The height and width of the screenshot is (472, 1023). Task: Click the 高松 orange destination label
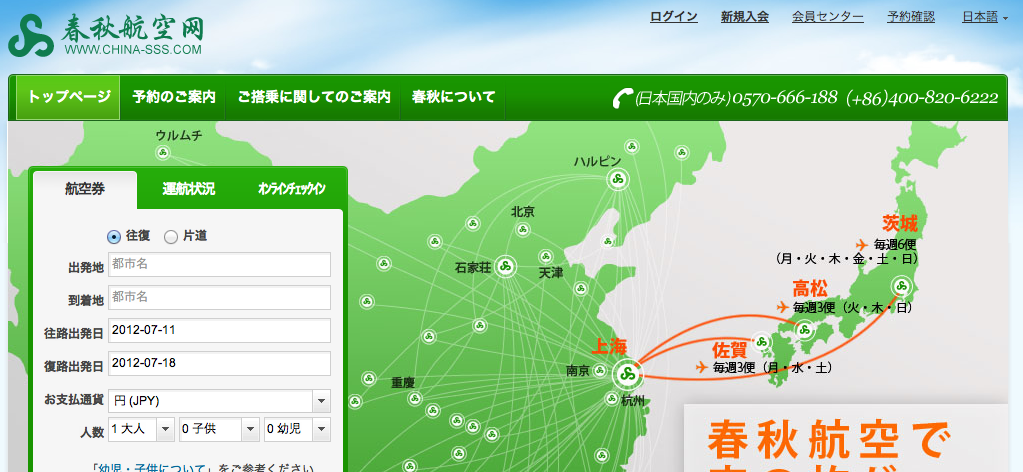(810, 288)
